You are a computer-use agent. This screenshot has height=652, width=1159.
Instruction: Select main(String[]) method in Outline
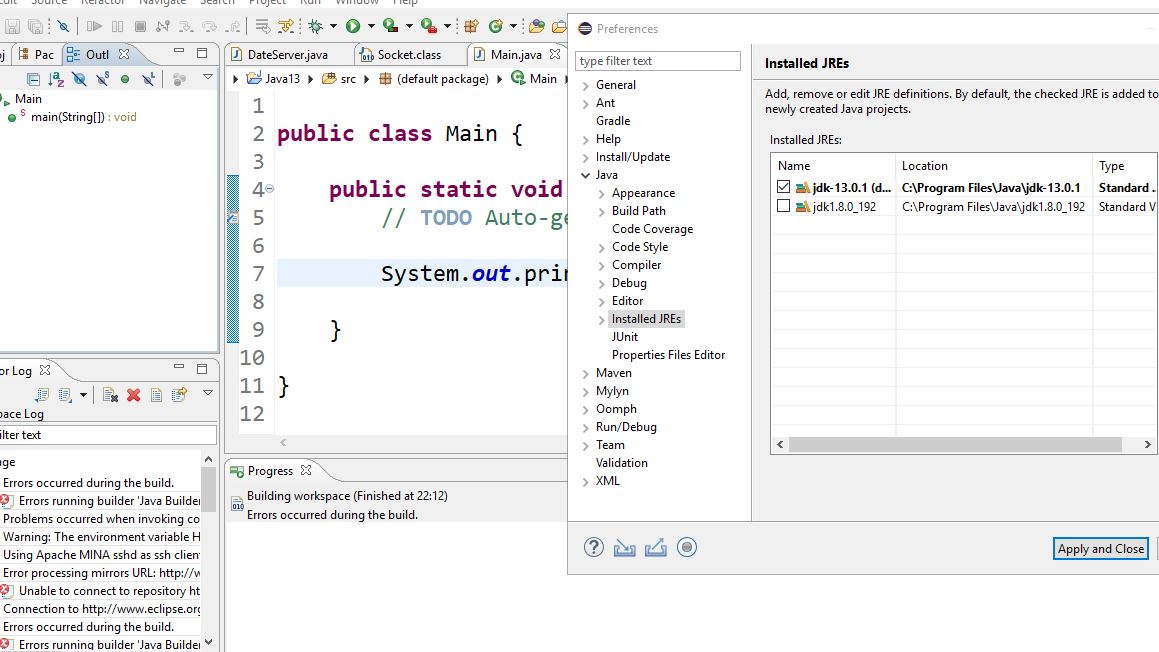83,117
